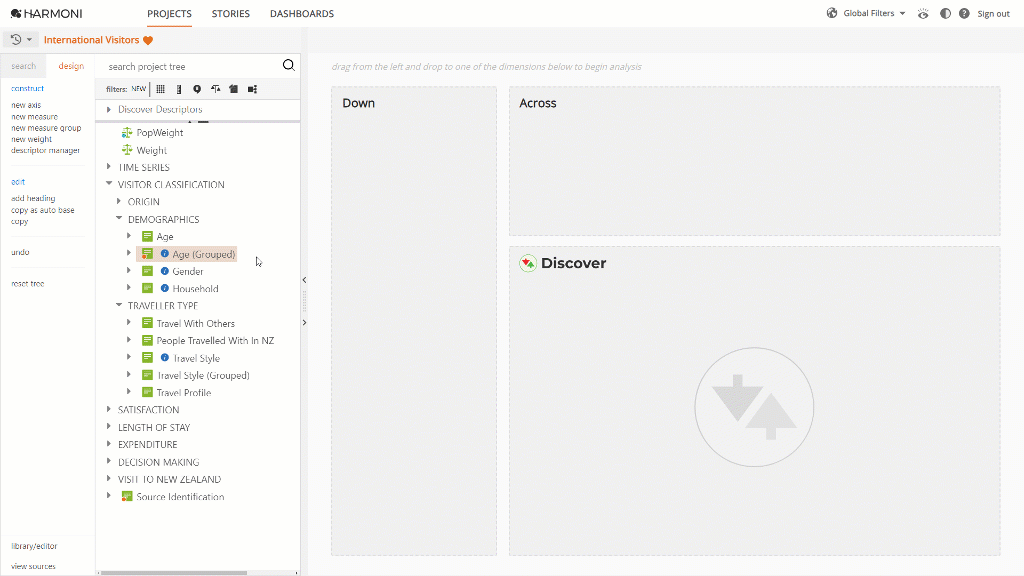
Task: Click reset tree link
Action: 27,283
